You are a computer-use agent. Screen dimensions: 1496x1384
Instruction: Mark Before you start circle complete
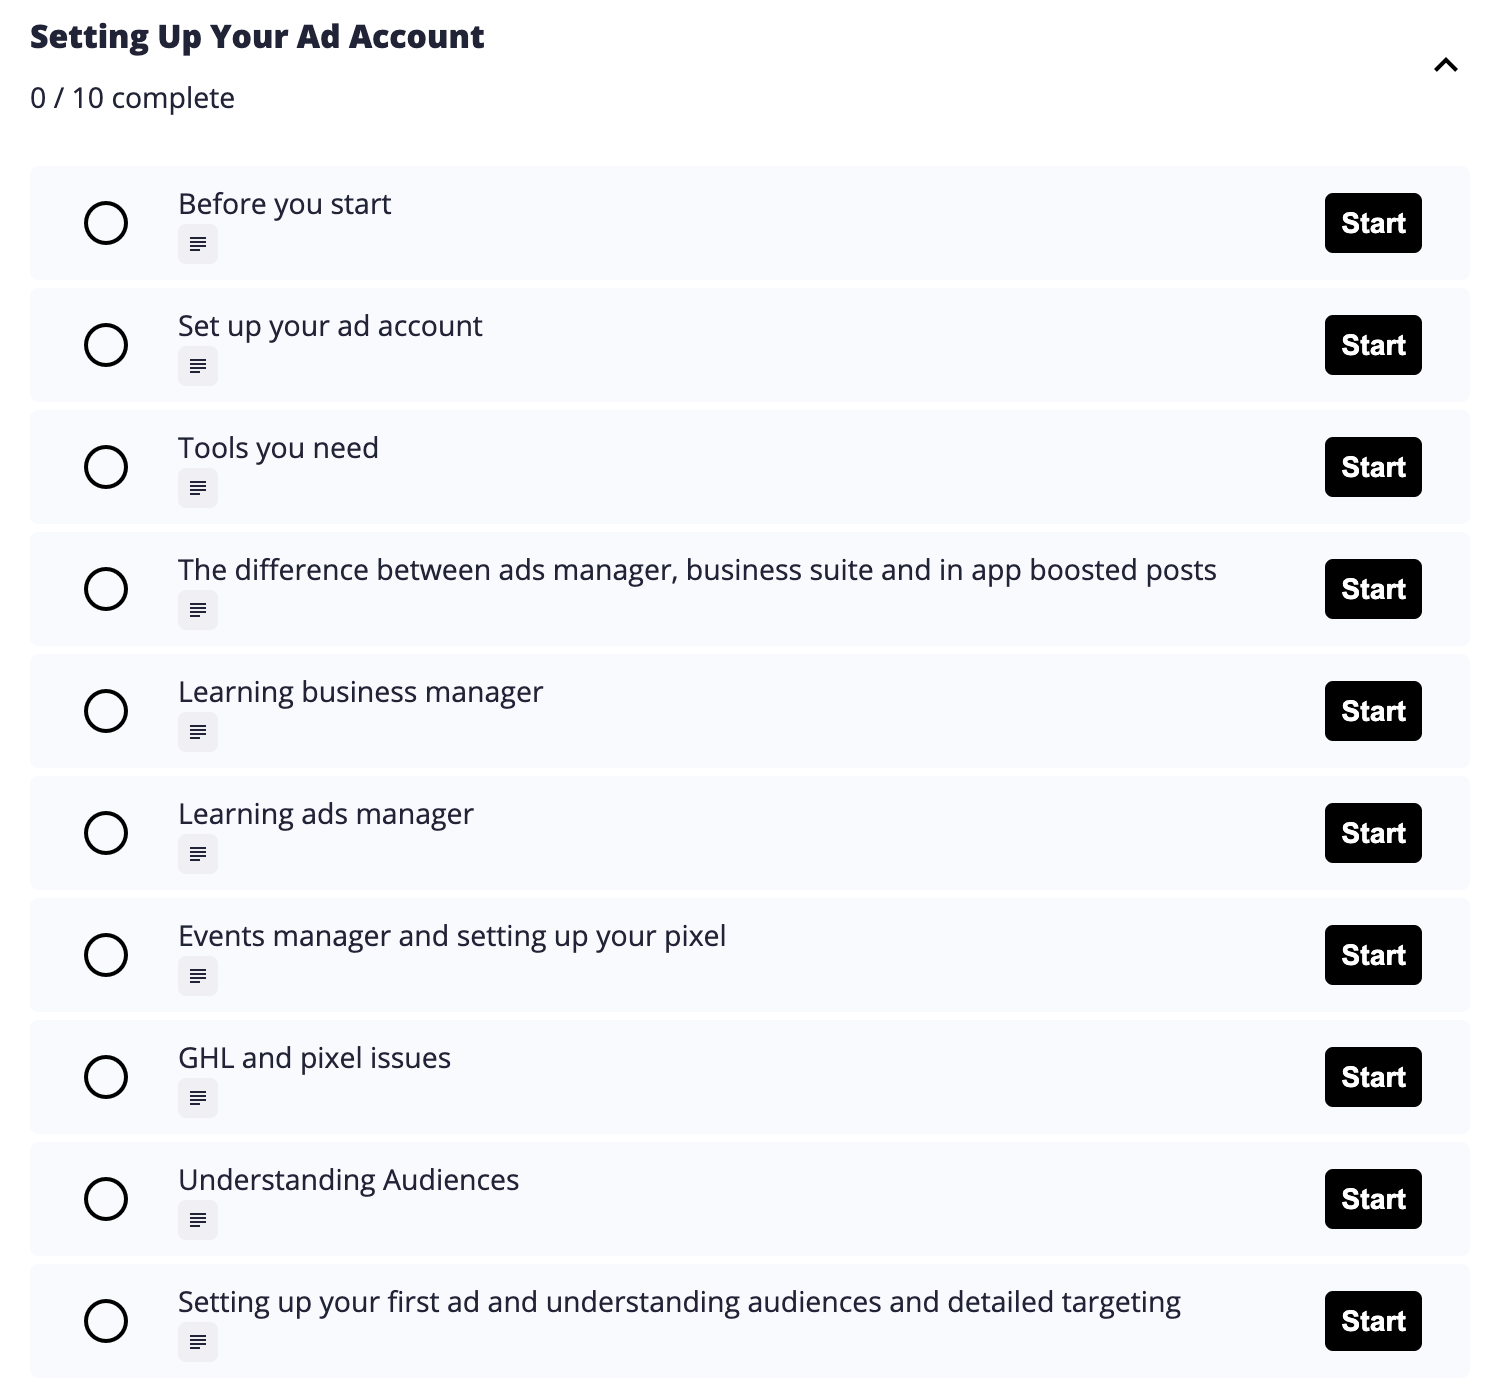(x=106, y=223)
